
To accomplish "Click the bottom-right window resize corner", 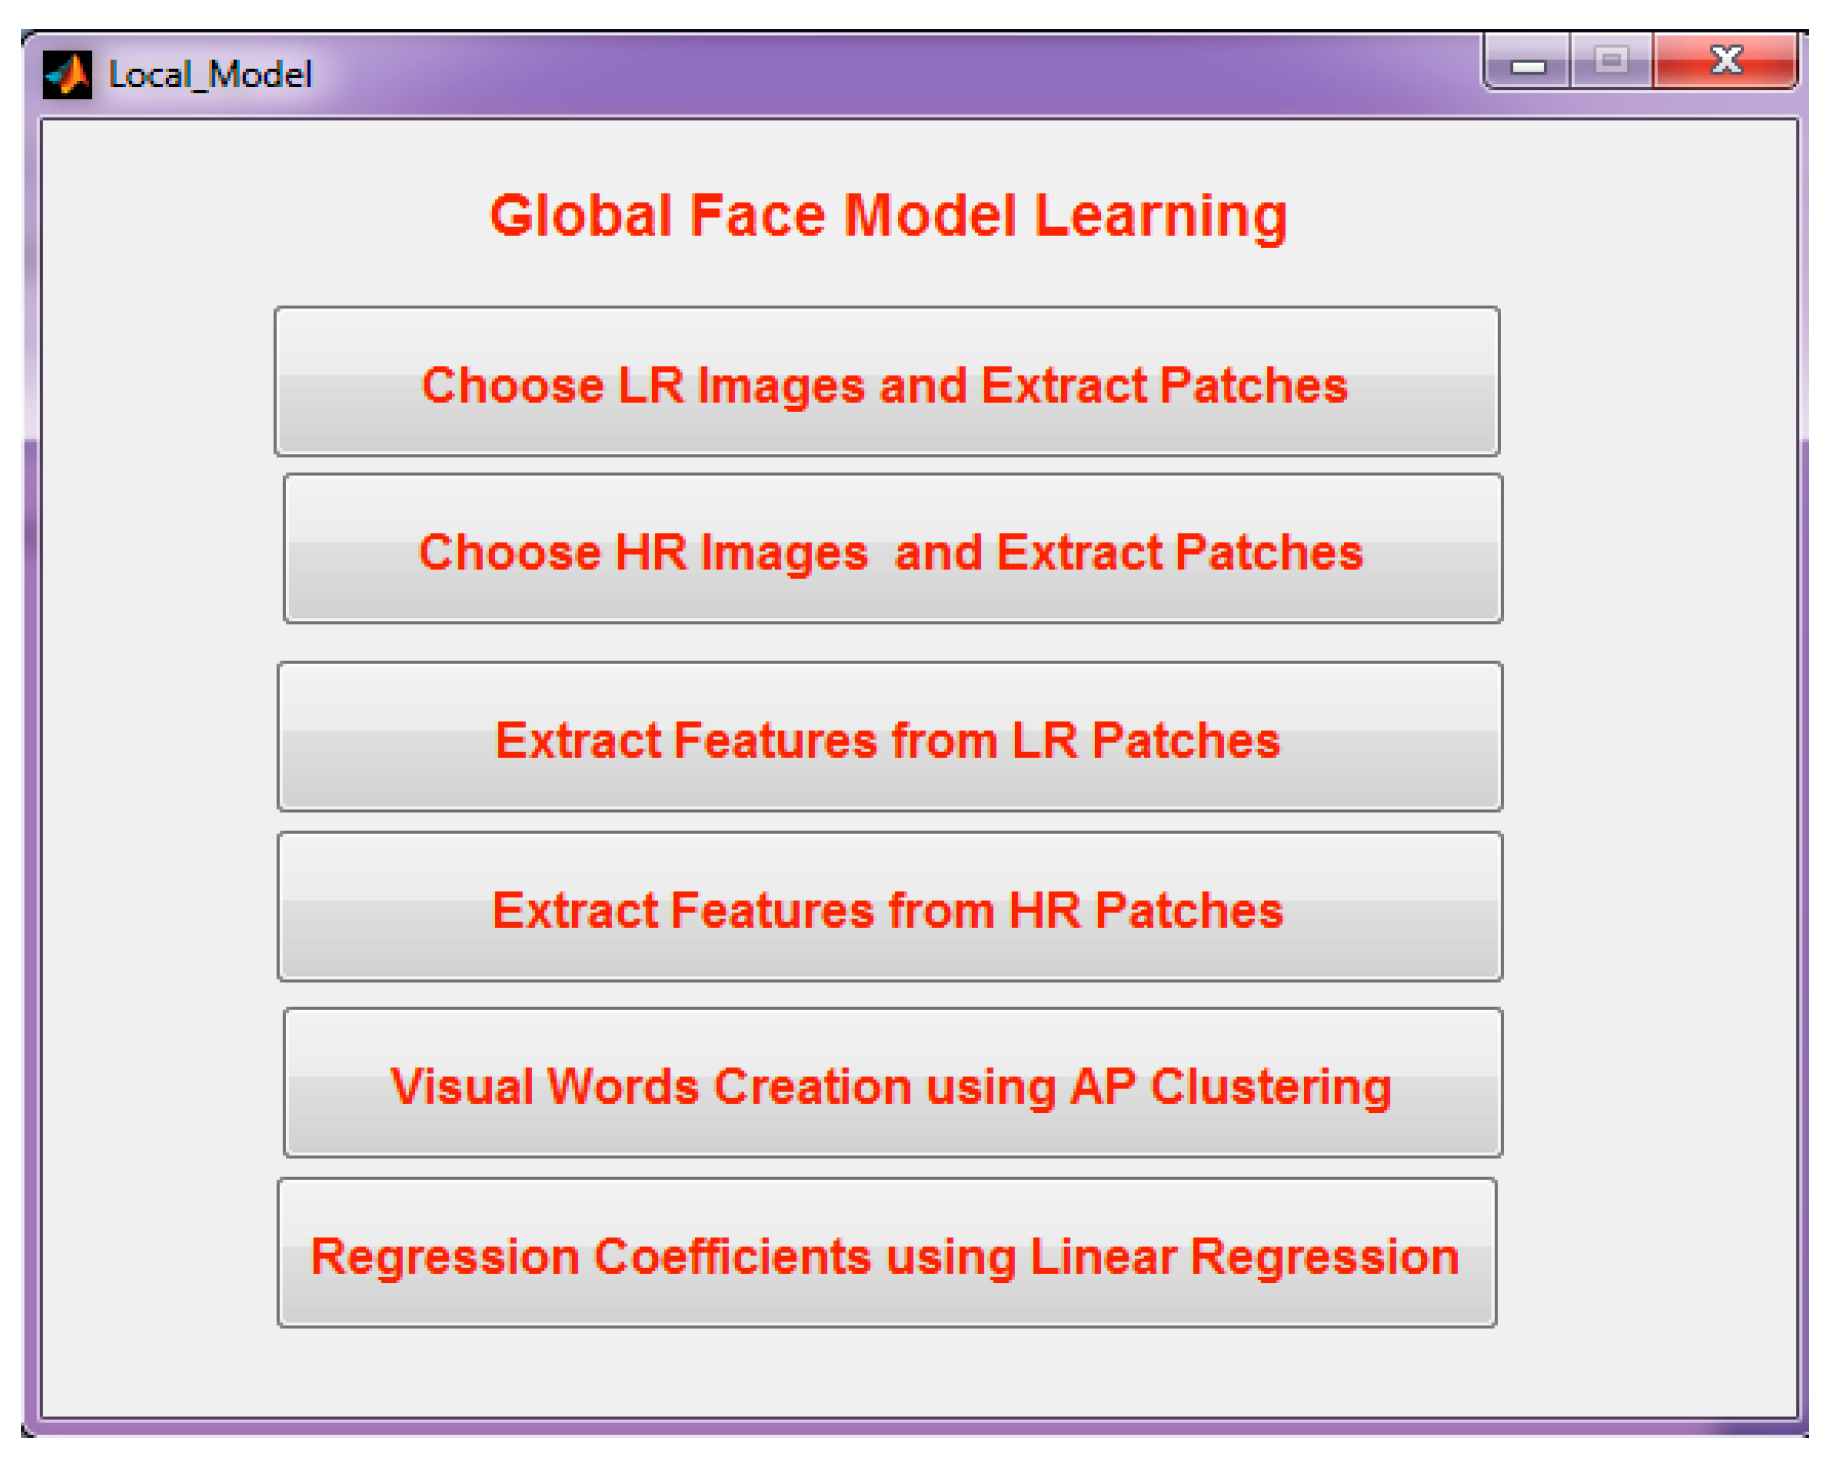I will pyautogui.click(x=1800, y=1428).
